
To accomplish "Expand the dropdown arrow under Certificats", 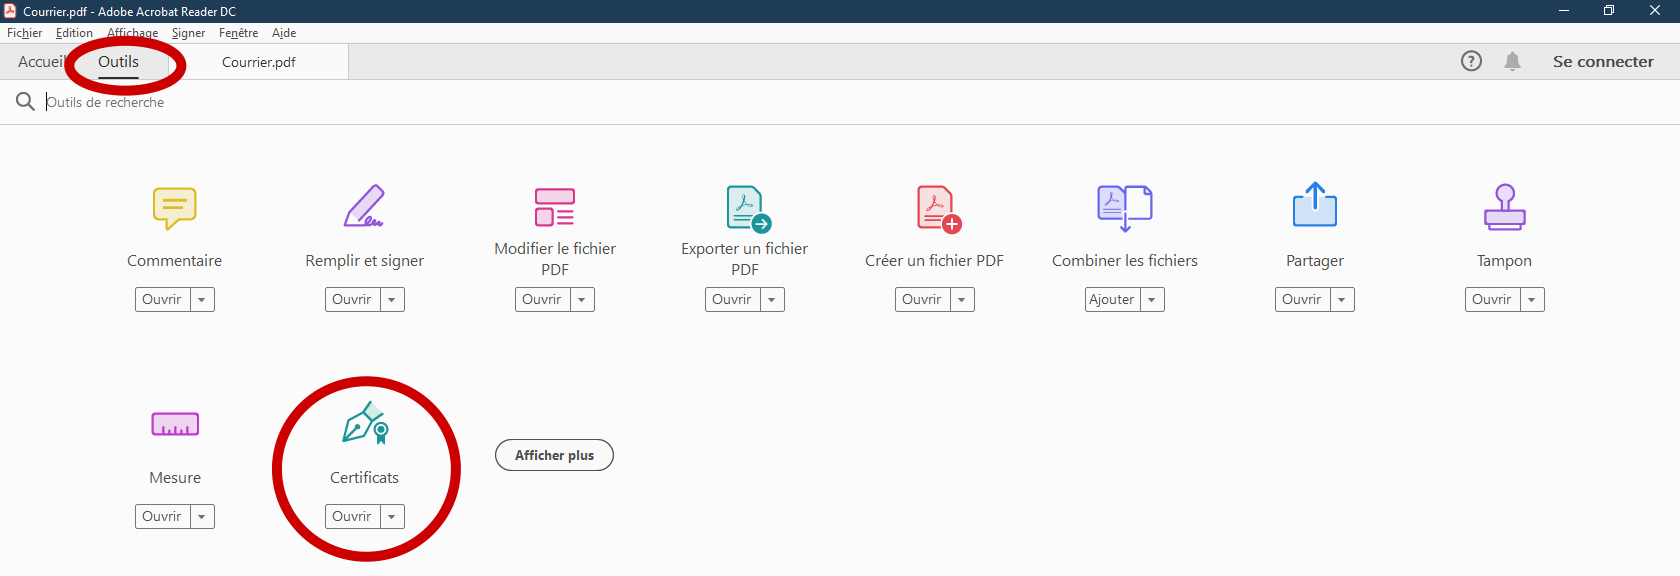I will pyautogui.click(x=392, y=517).
